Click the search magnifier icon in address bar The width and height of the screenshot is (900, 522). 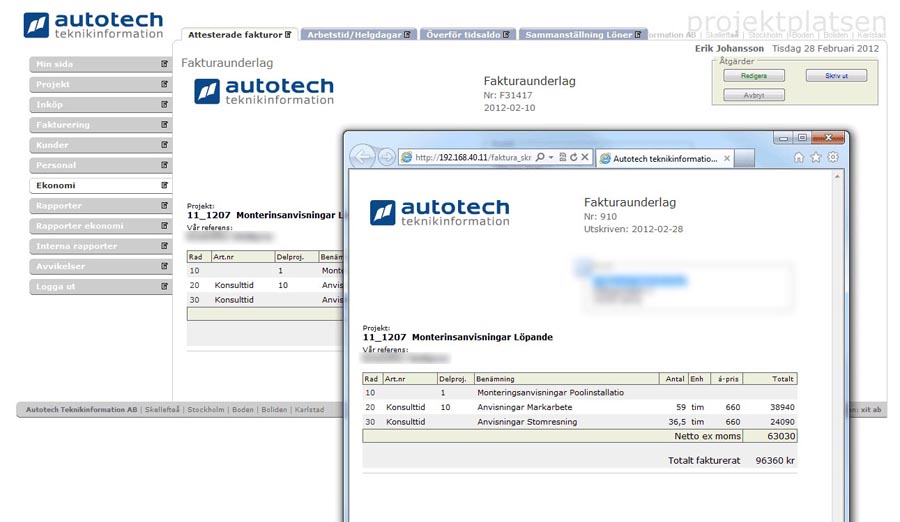click(x=540, y=157)
